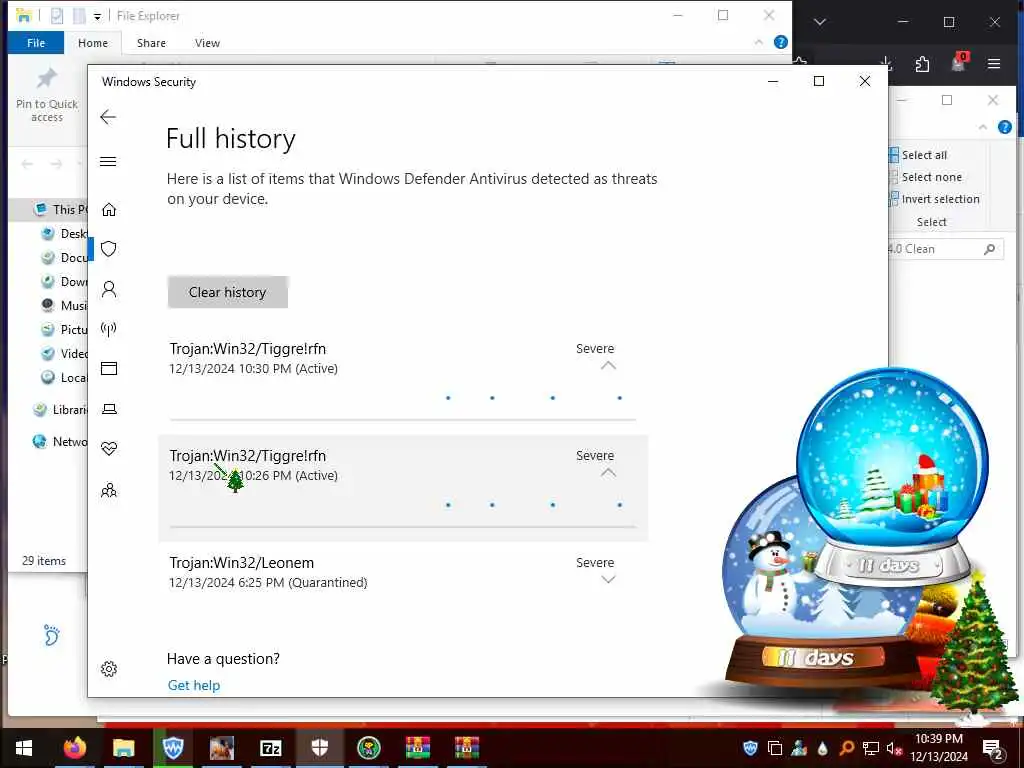
Task: Open Wise Care blue shield taskbar icon
Action: (172, 748)
